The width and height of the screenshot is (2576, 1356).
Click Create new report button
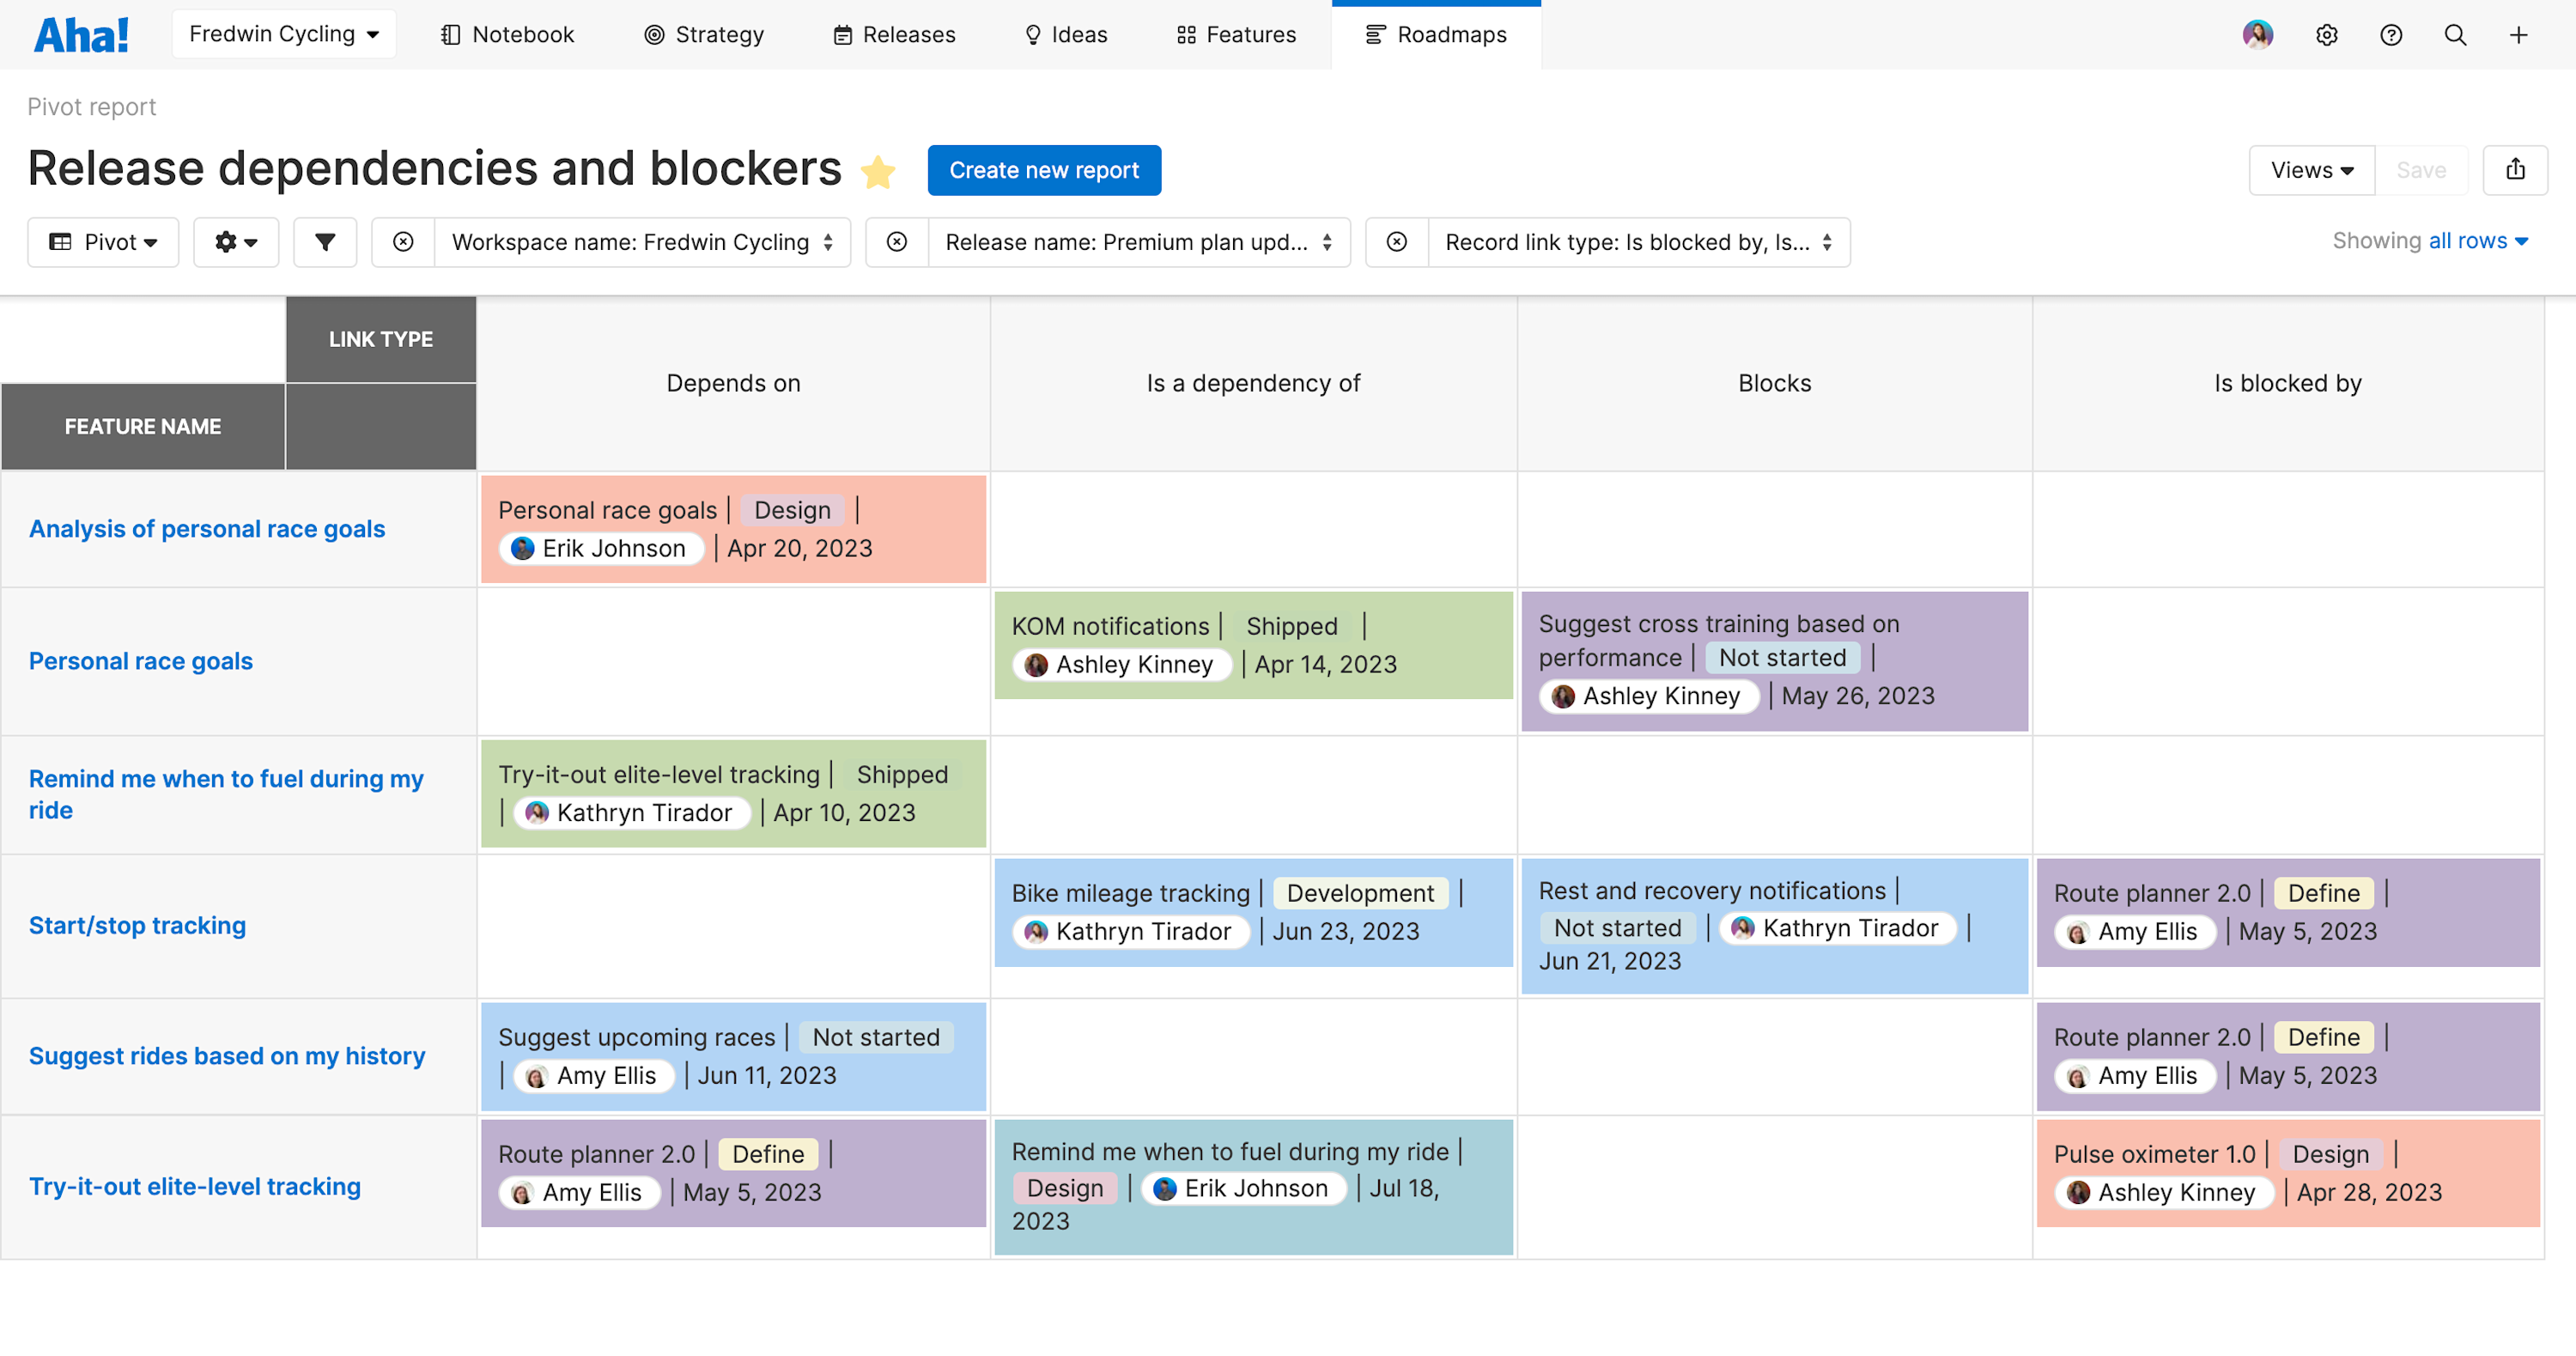pyautogui.click(x=1043, y=170)
